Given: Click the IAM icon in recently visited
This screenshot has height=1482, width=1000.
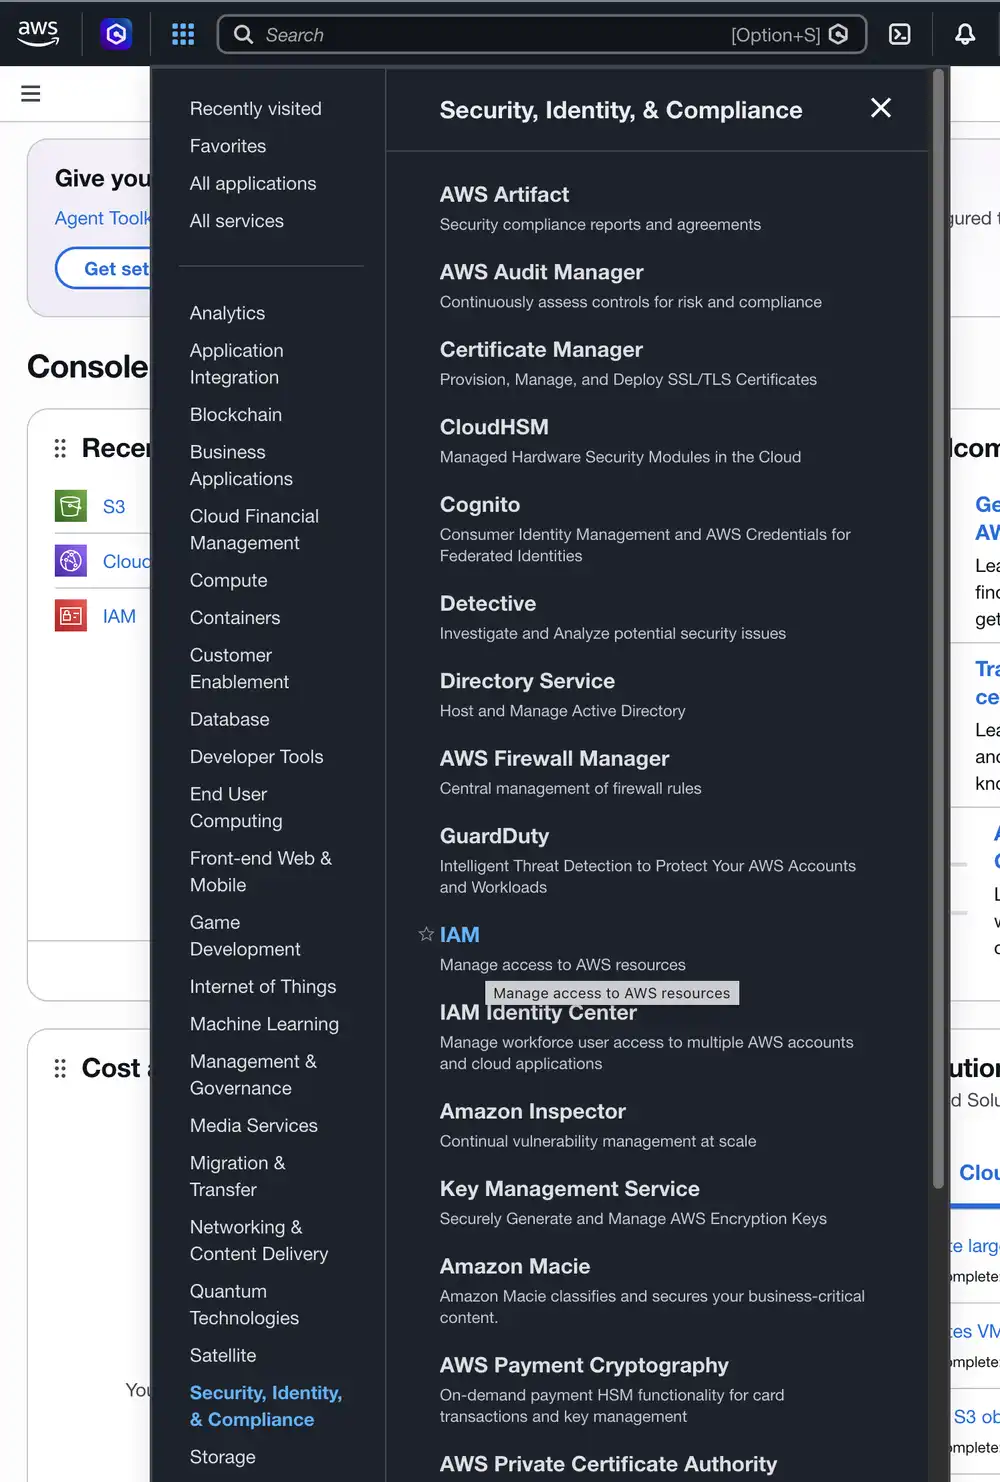Looking at the screenshot, I should pos(71,616).
